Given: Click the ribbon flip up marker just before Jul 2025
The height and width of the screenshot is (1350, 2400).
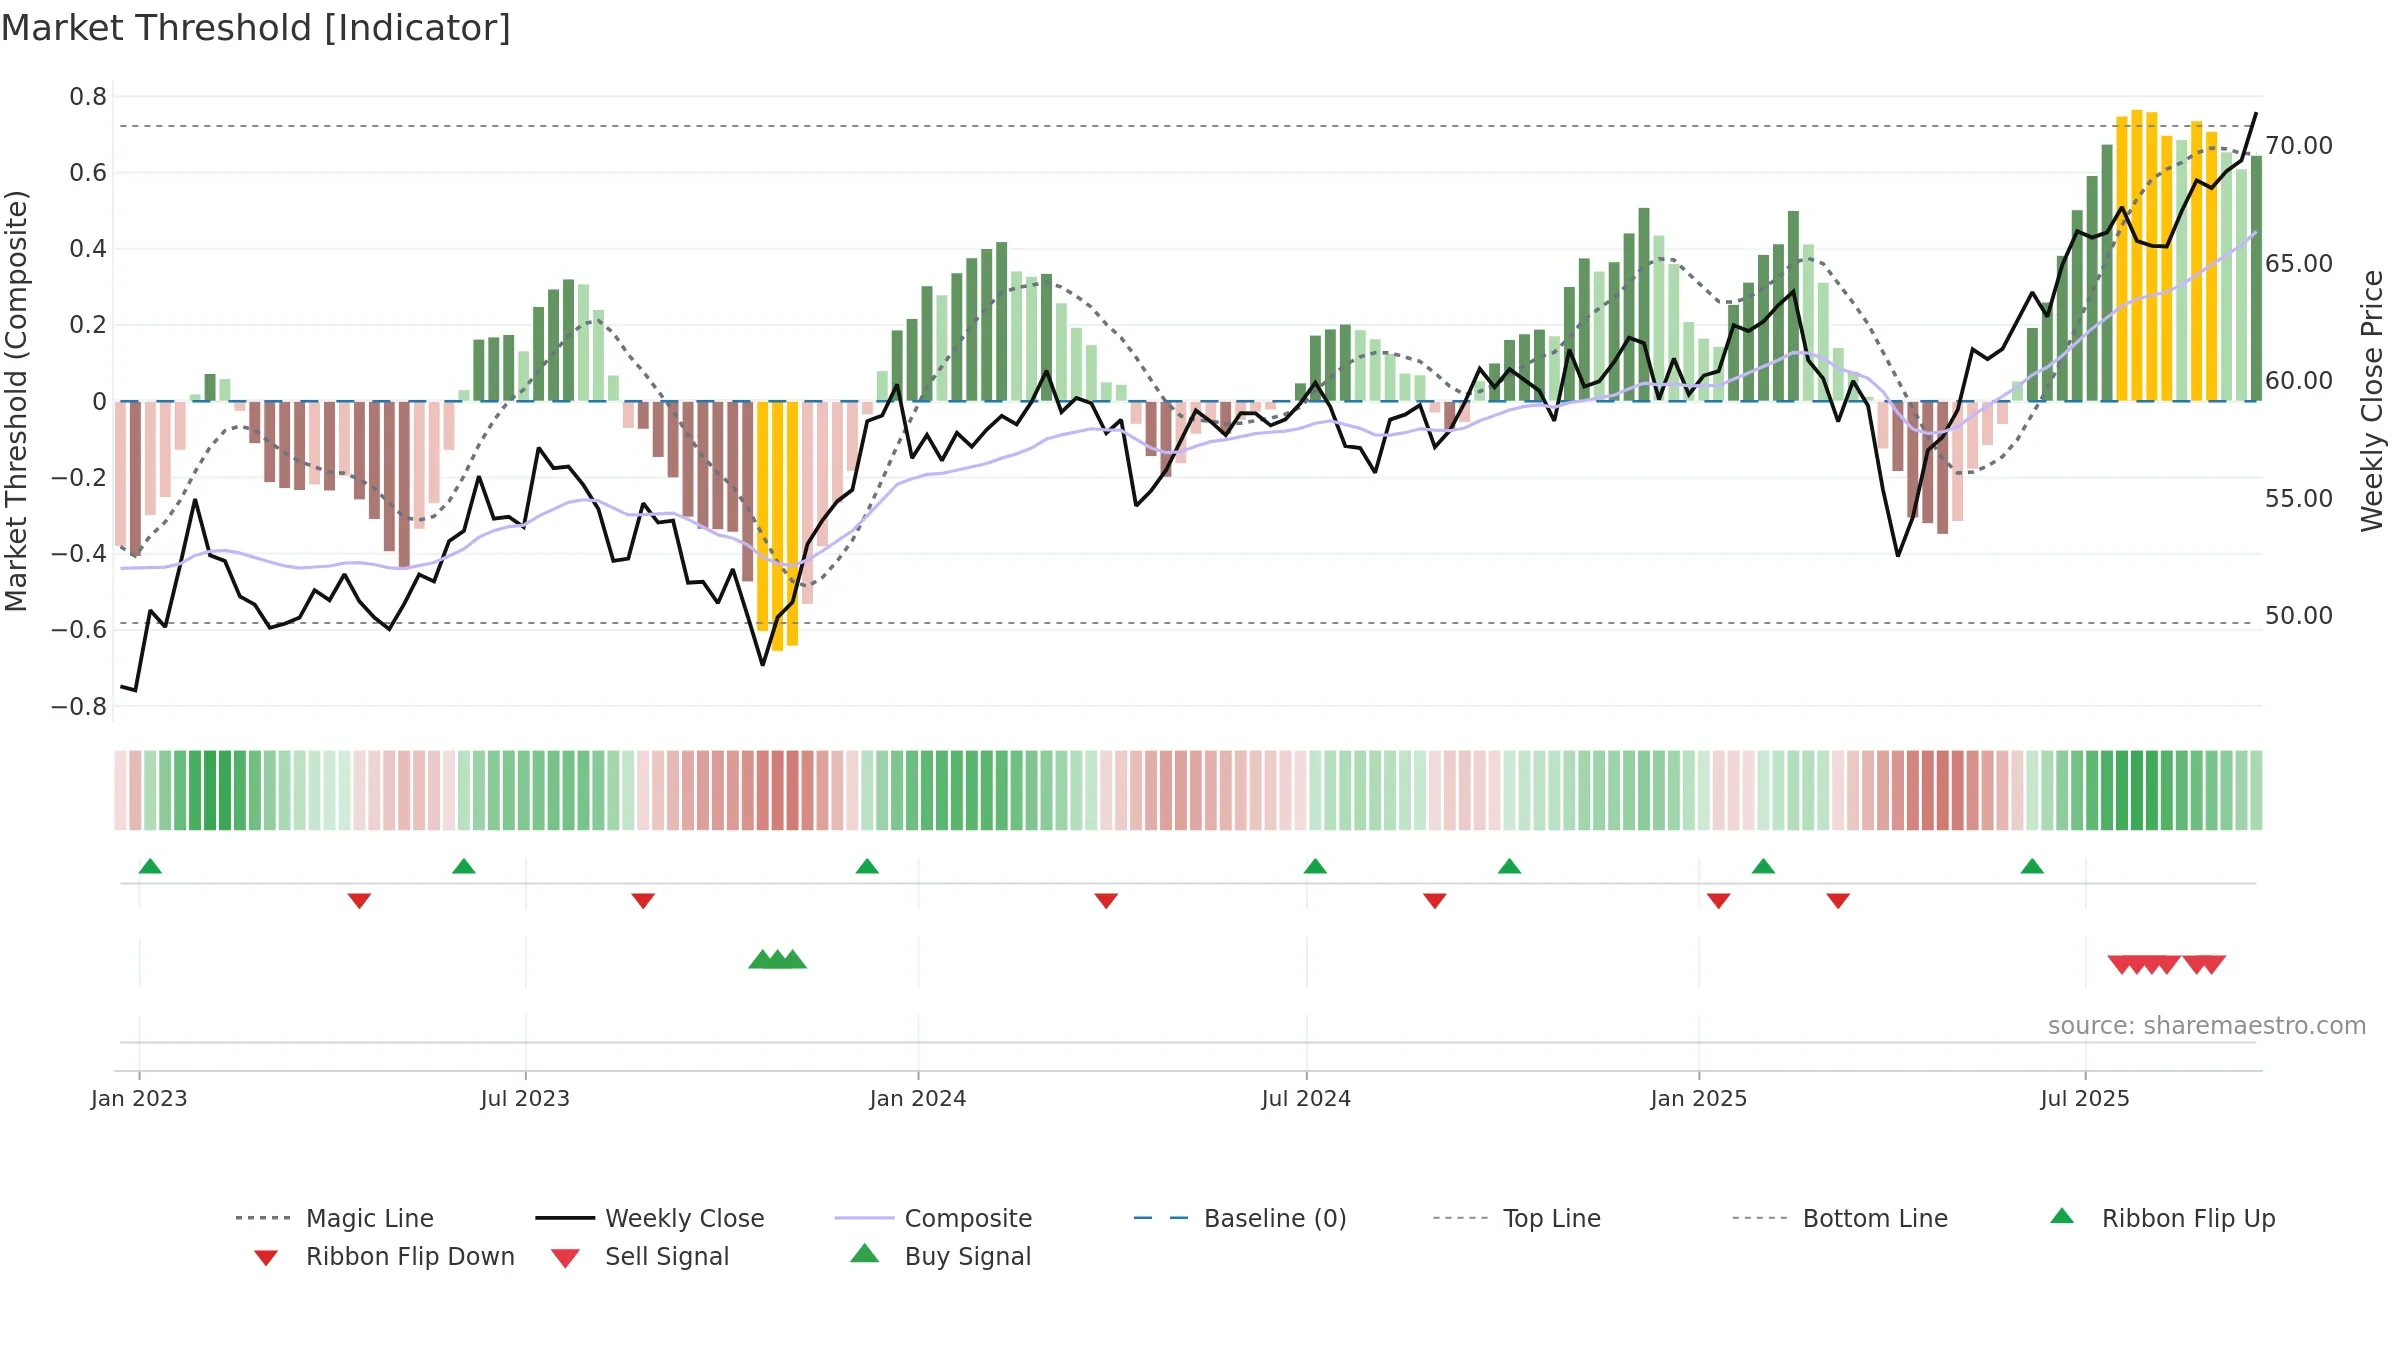Looking at the screenshot, I should coord(2032,866).
